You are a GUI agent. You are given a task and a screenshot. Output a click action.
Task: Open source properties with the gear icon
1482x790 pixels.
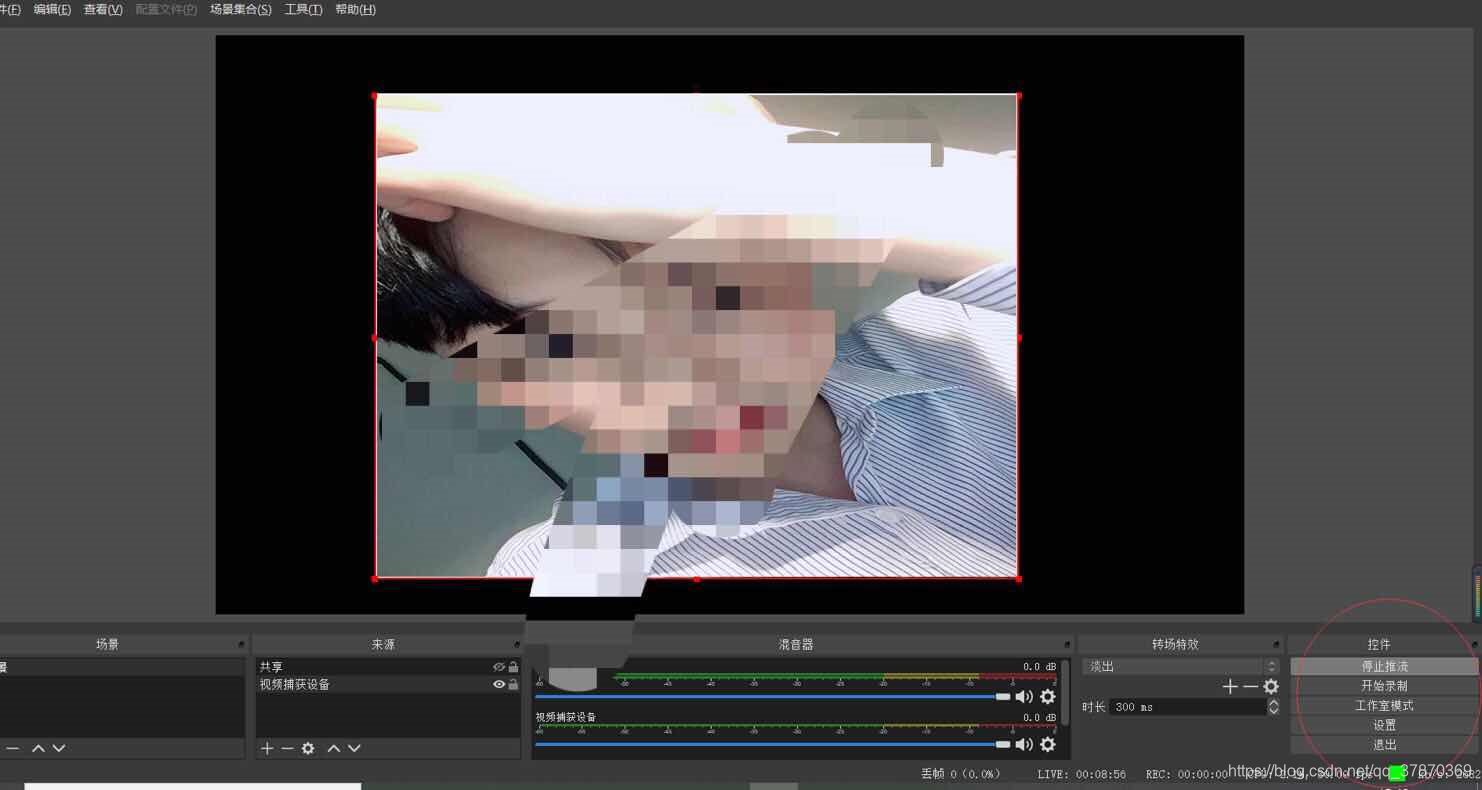(x=308, y=748)
